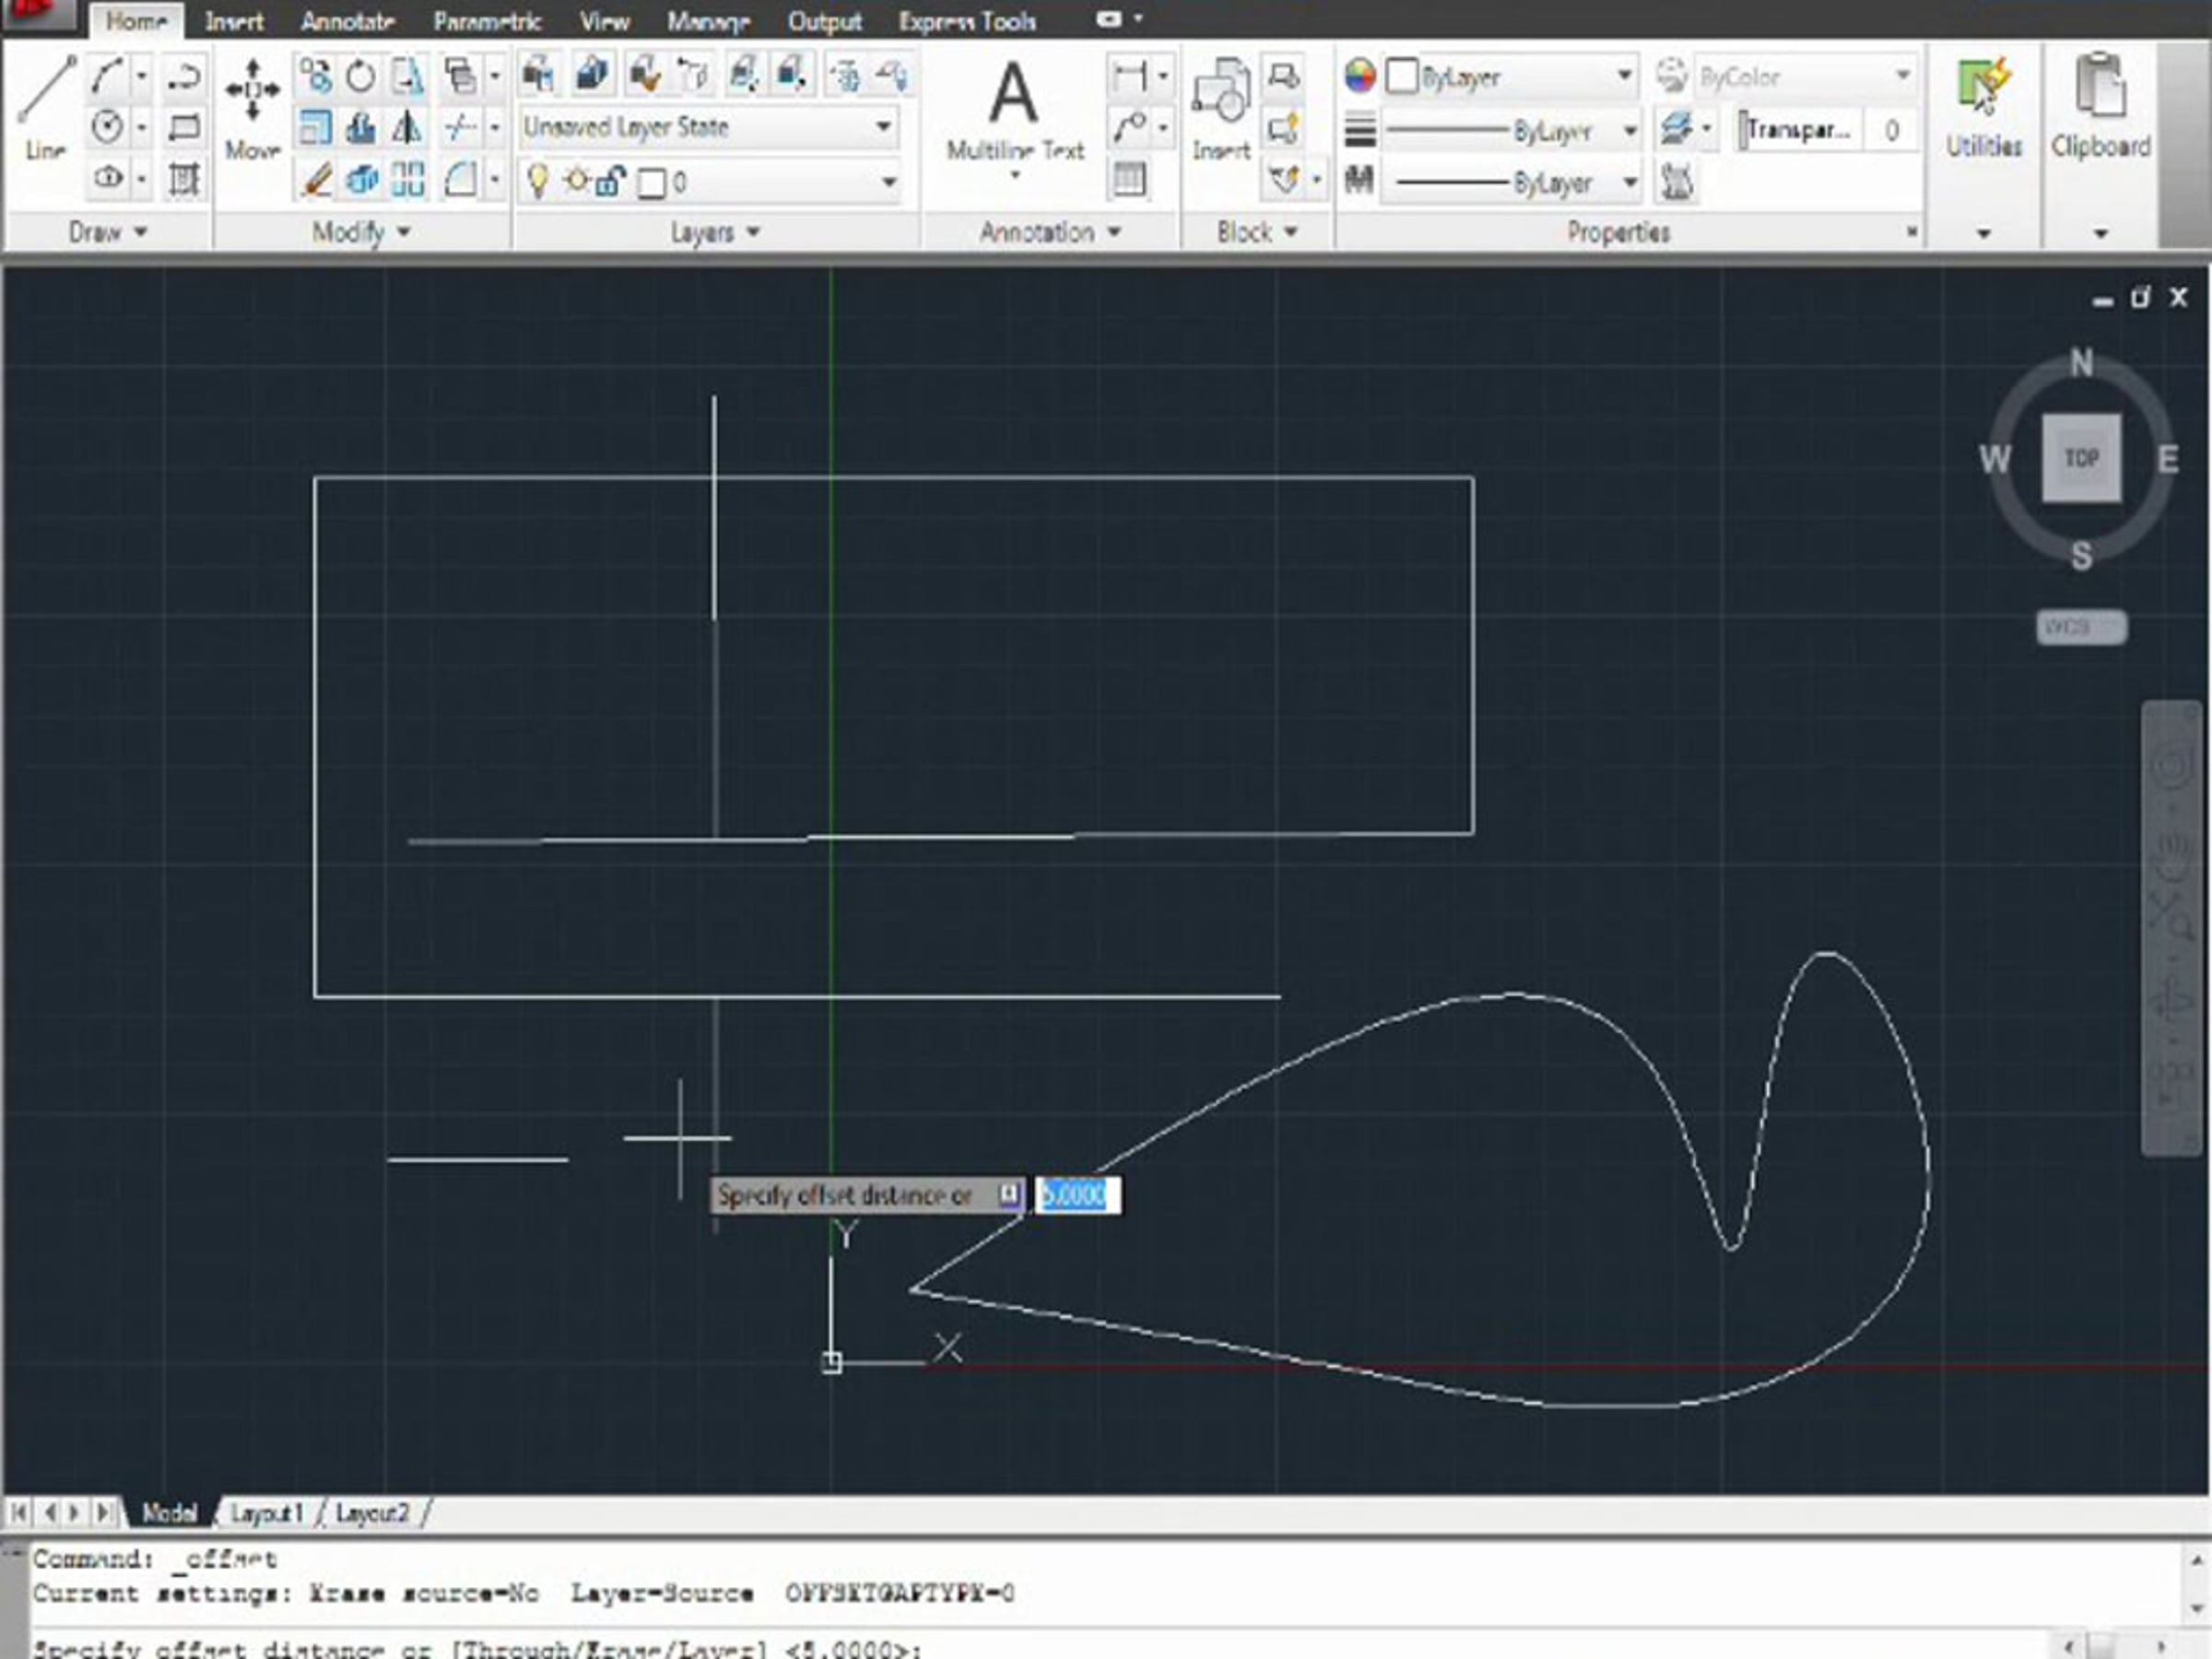Click the TOP face of ViewCube
This screenshot has width=2212, height=1659.
click(2081, 459)
